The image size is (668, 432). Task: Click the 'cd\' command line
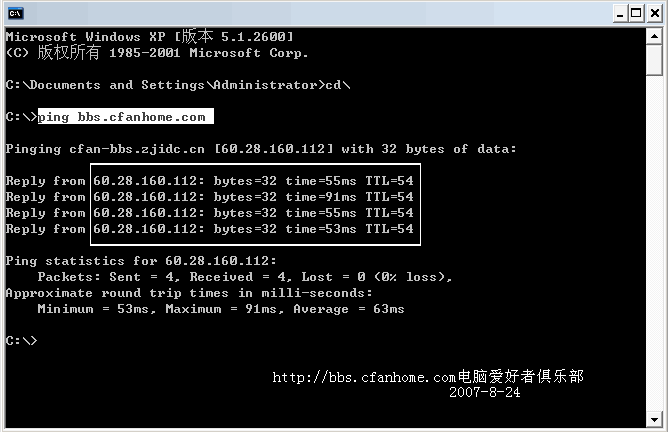coord(178,85)
